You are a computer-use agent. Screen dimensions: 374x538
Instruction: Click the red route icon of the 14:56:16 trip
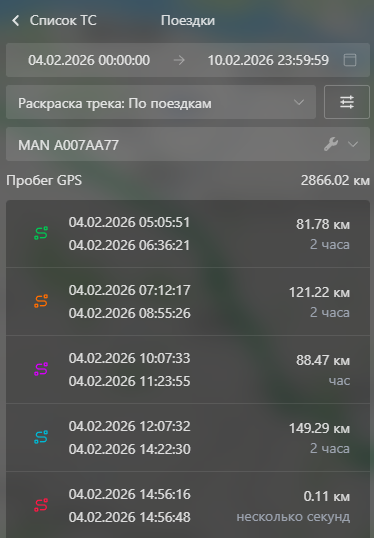(x=41, y=505)
